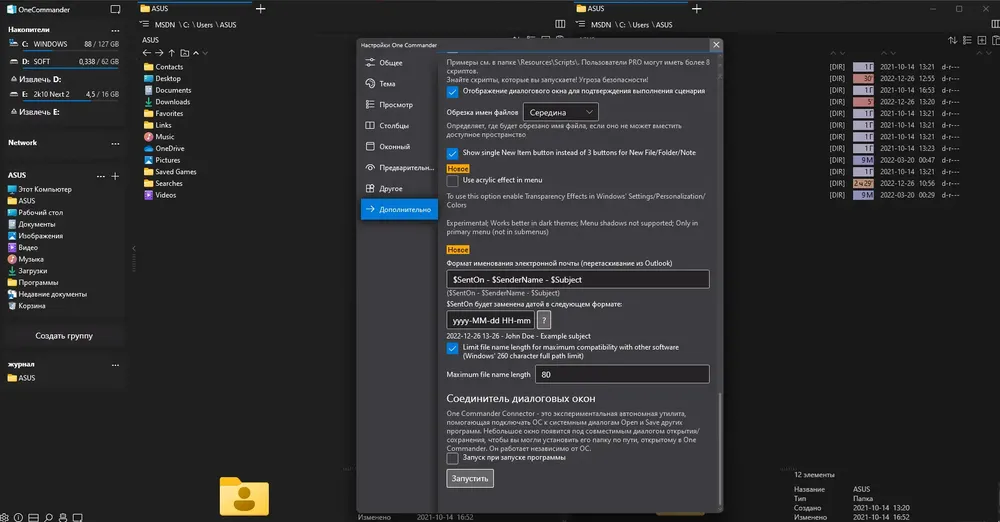1000x522 pixels.
Task: Enable the Use acrylic effect in menu checkbox
Action: (x=452, y=181)
